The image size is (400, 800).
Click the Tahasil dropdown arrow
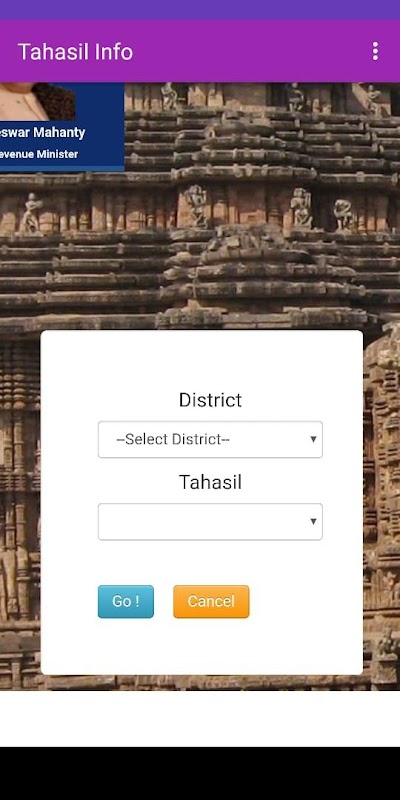[313, 521]
